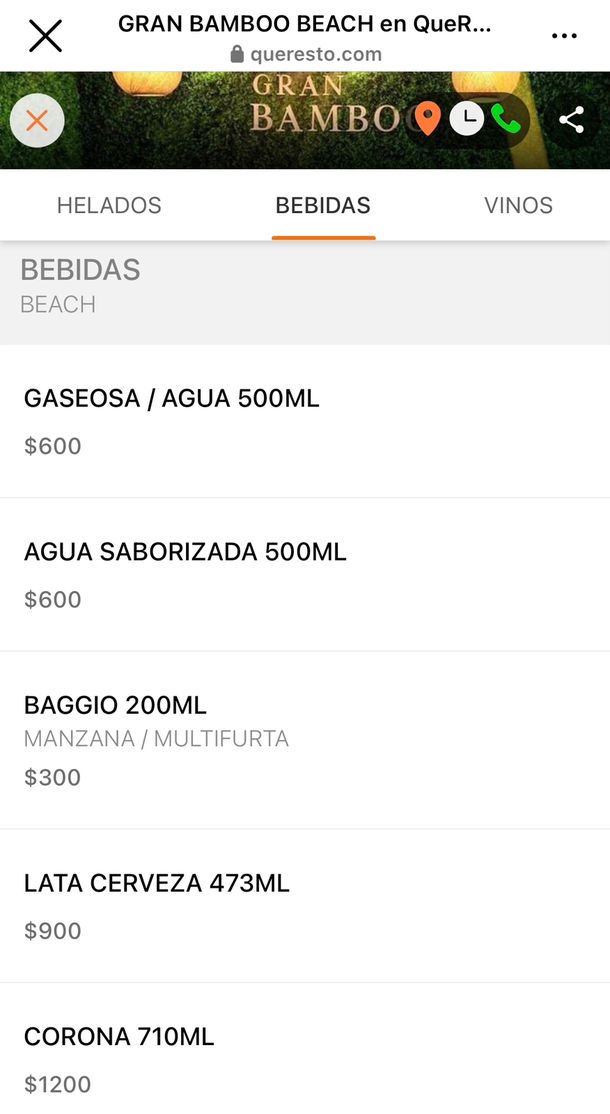Tap the Gran Bamboo Beach page title
The height and width of the screenshot is (1114, 610).
(x=305, y=24)
